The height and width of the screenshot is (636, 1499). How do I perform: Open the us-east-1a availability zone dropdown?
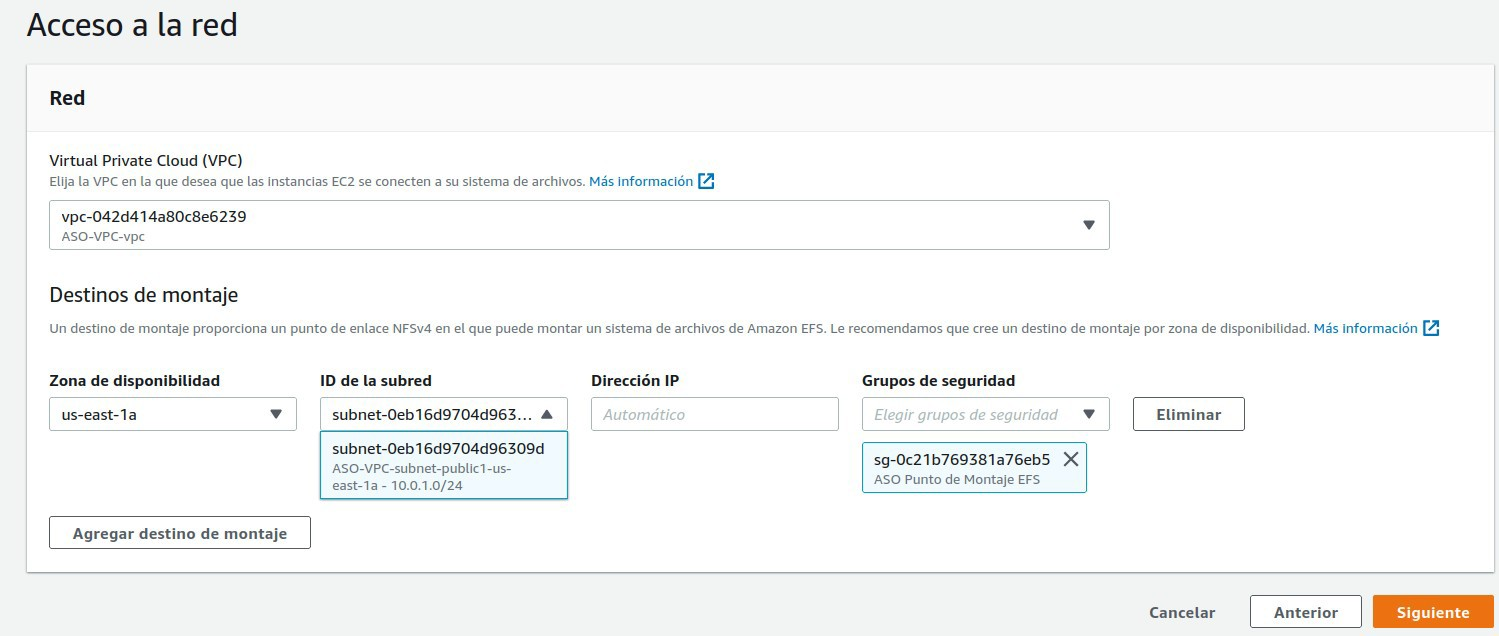click(172, 413)
